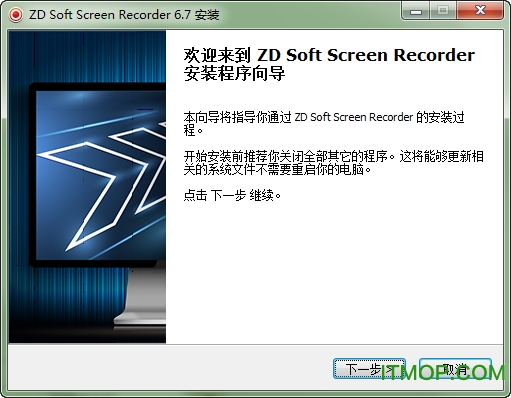Click the 取消 (Cancel) button
This screenshot has height=398, width=511.
coord(455,369)
